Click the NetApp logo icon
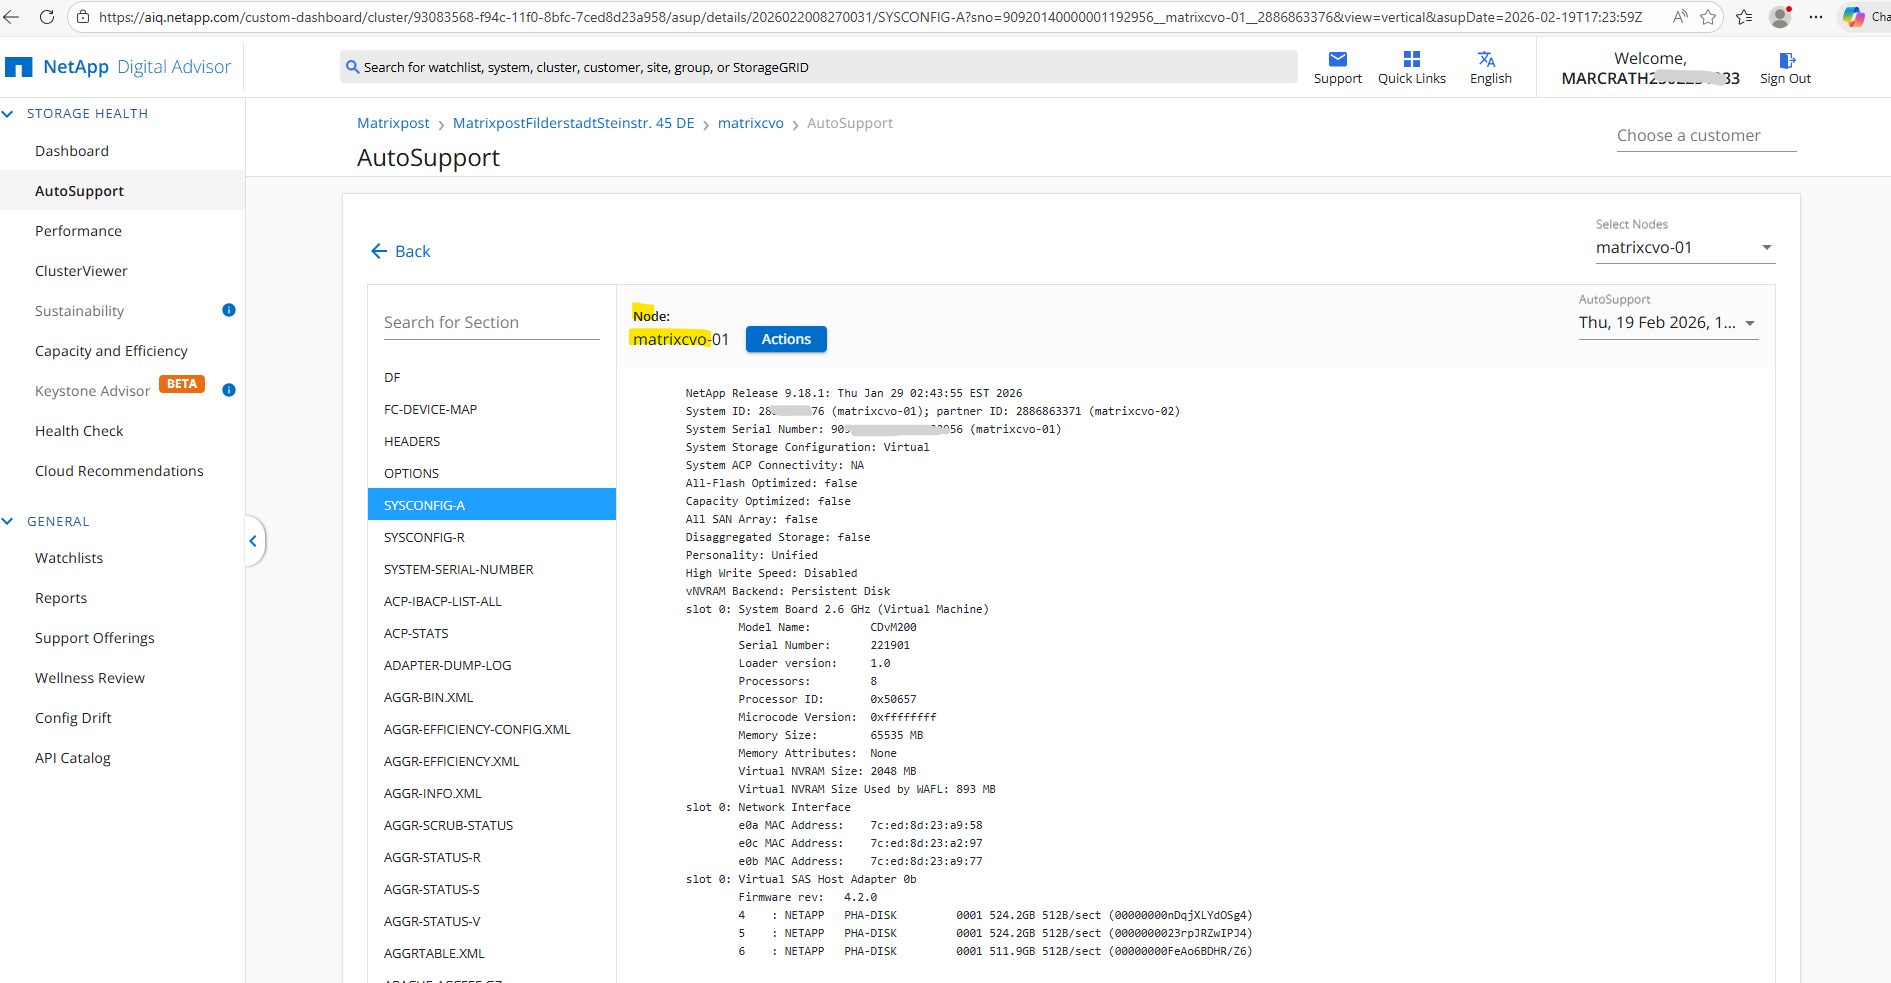The height and width of the screenshot is (983, 1891). [18, 67]
